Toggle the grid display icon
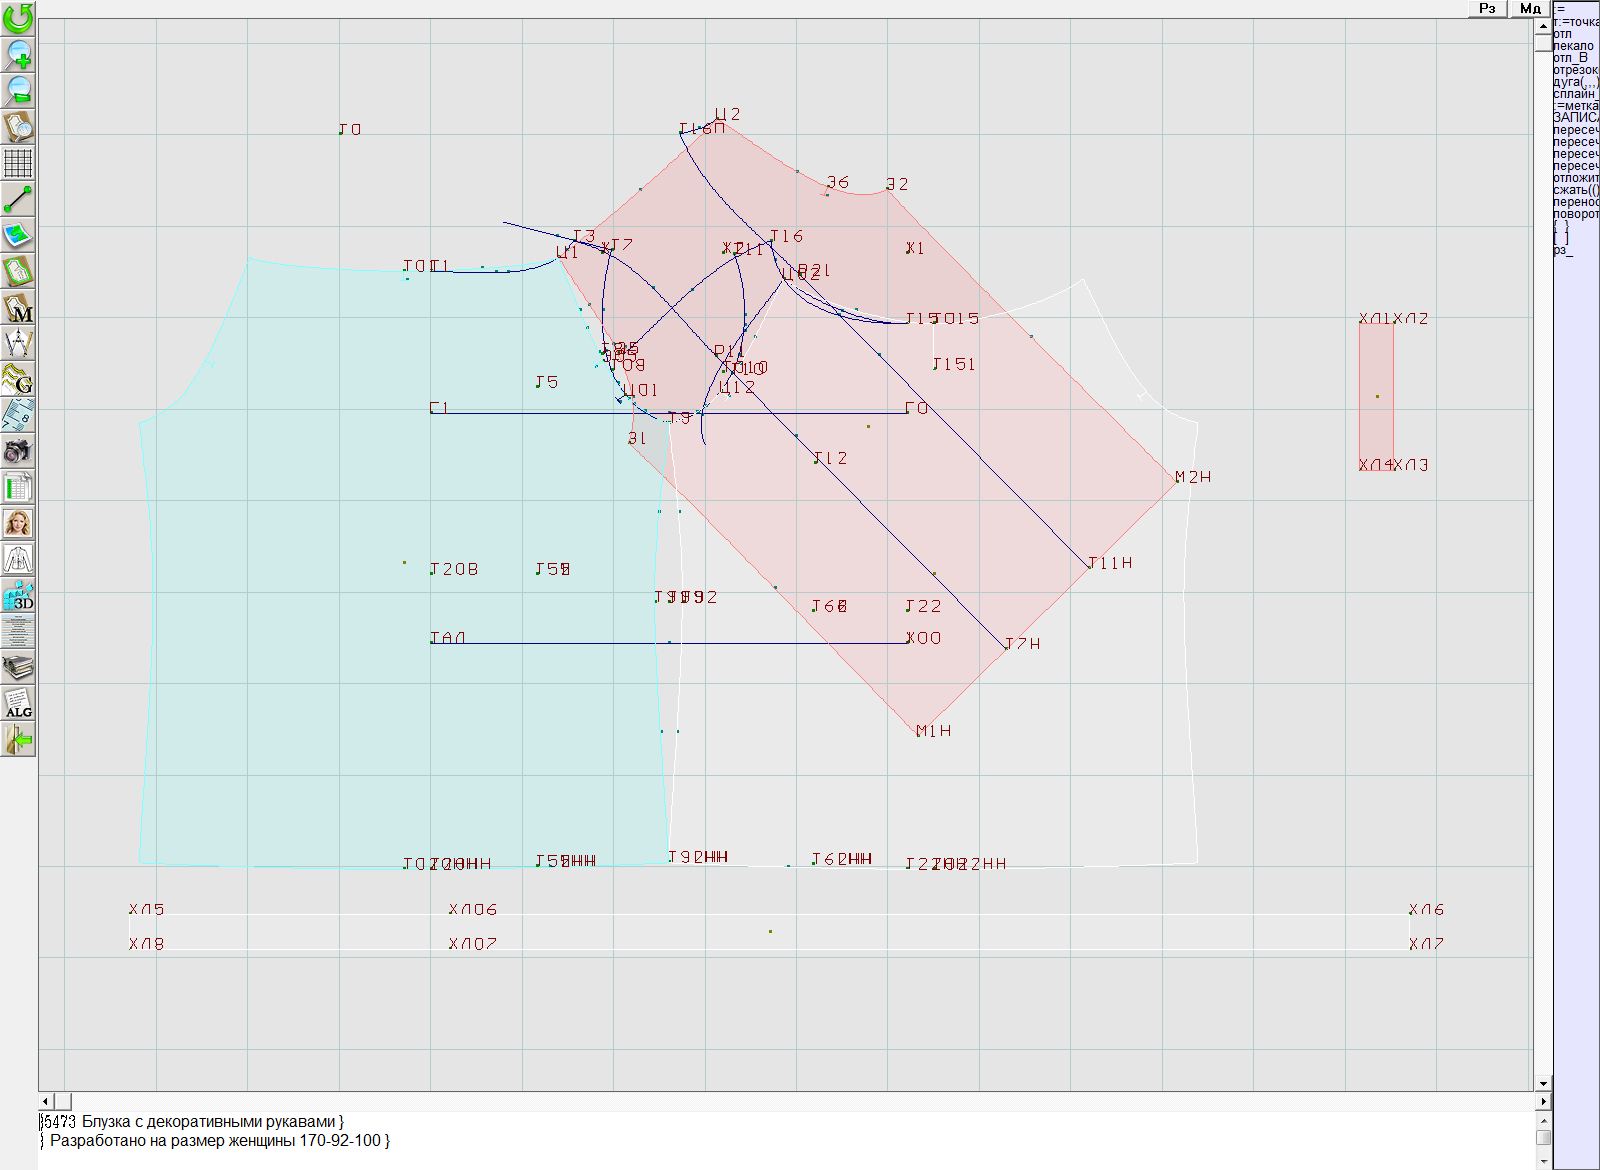This screenshot has height=1170, width=1600. pyautogui.click(x=18, y=162)
